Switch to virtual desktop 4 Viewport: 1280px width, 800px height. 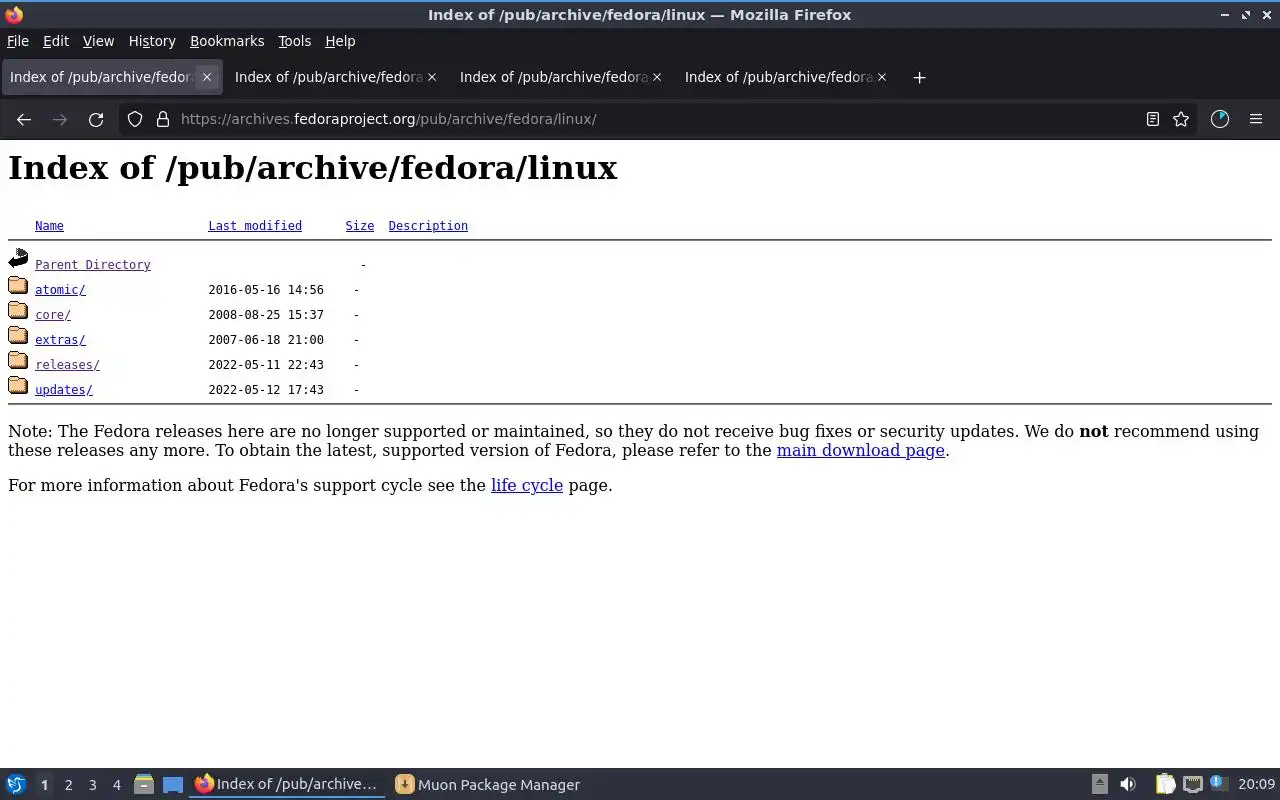pyautogui.click(x=116, y=785)
